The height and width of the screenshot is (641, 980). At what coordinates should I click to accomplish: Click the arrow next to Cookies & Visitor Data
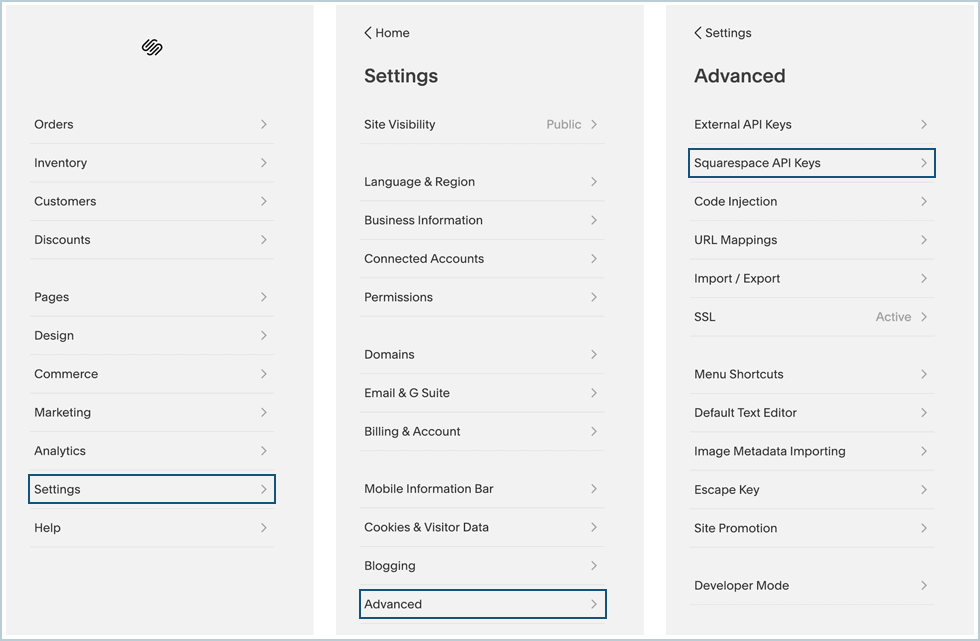click(x=594, y=527)
